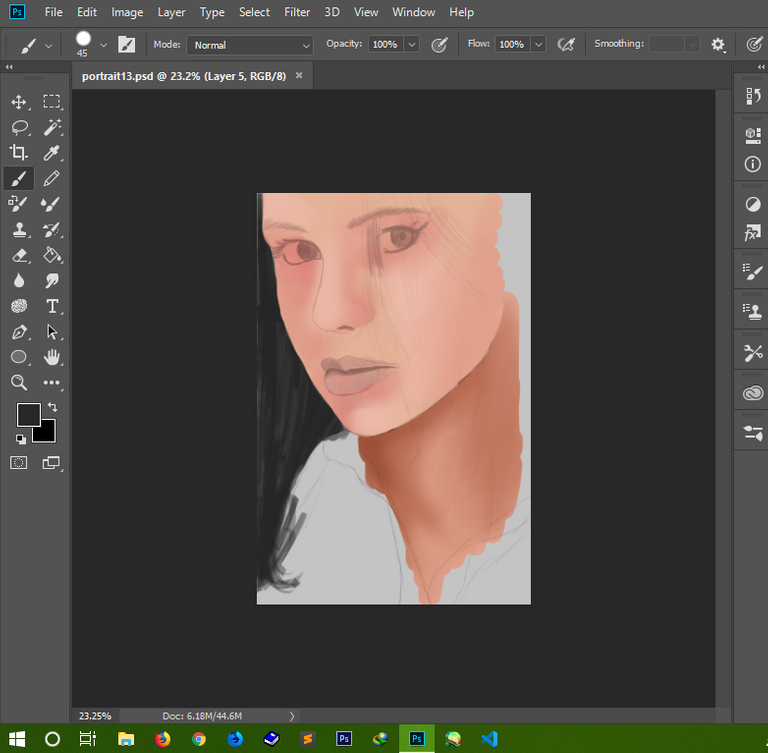Image resolution: width=768 pixels, height=753 pixels.
Task: Open the blending Mode Normal dropdown
Action: click(250, 45)
